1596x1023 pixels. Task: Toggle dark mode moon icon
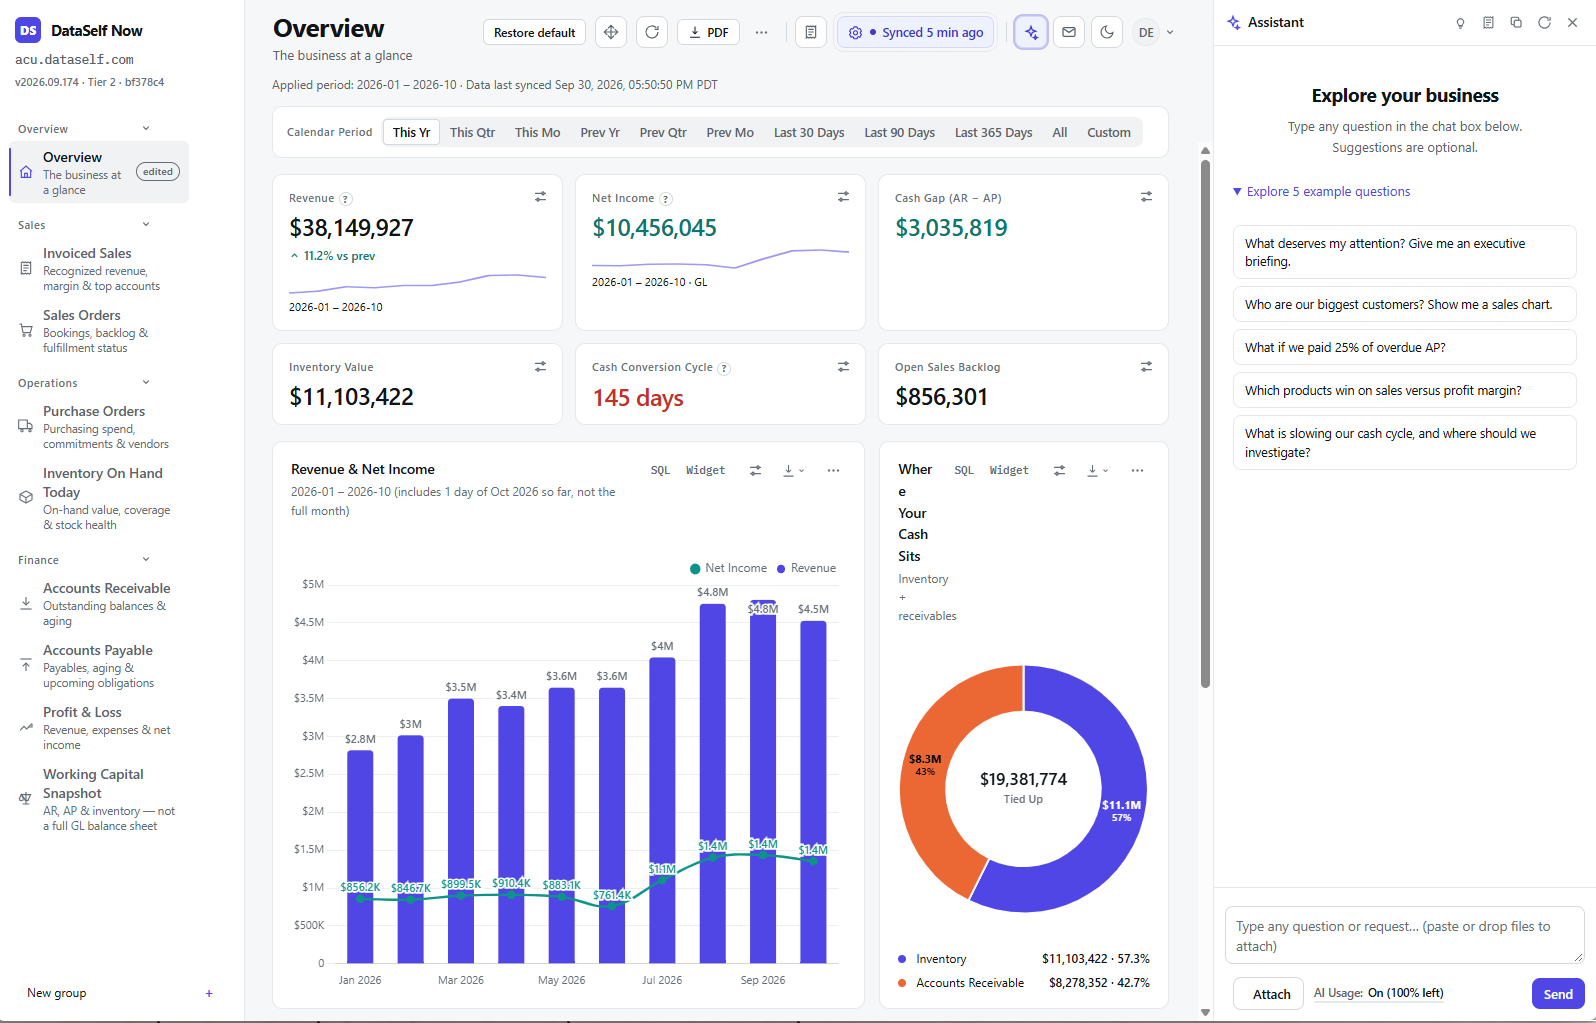[x=1107, y=32]
